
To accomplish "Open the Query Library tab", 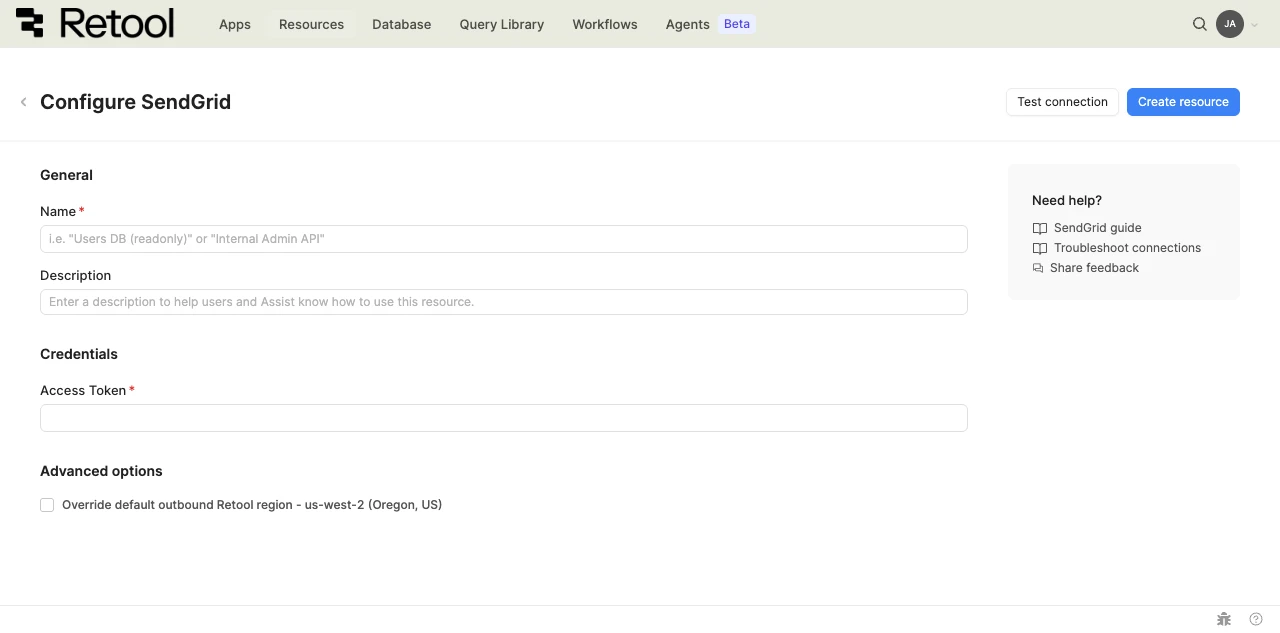I will click(x=502, y=24).
